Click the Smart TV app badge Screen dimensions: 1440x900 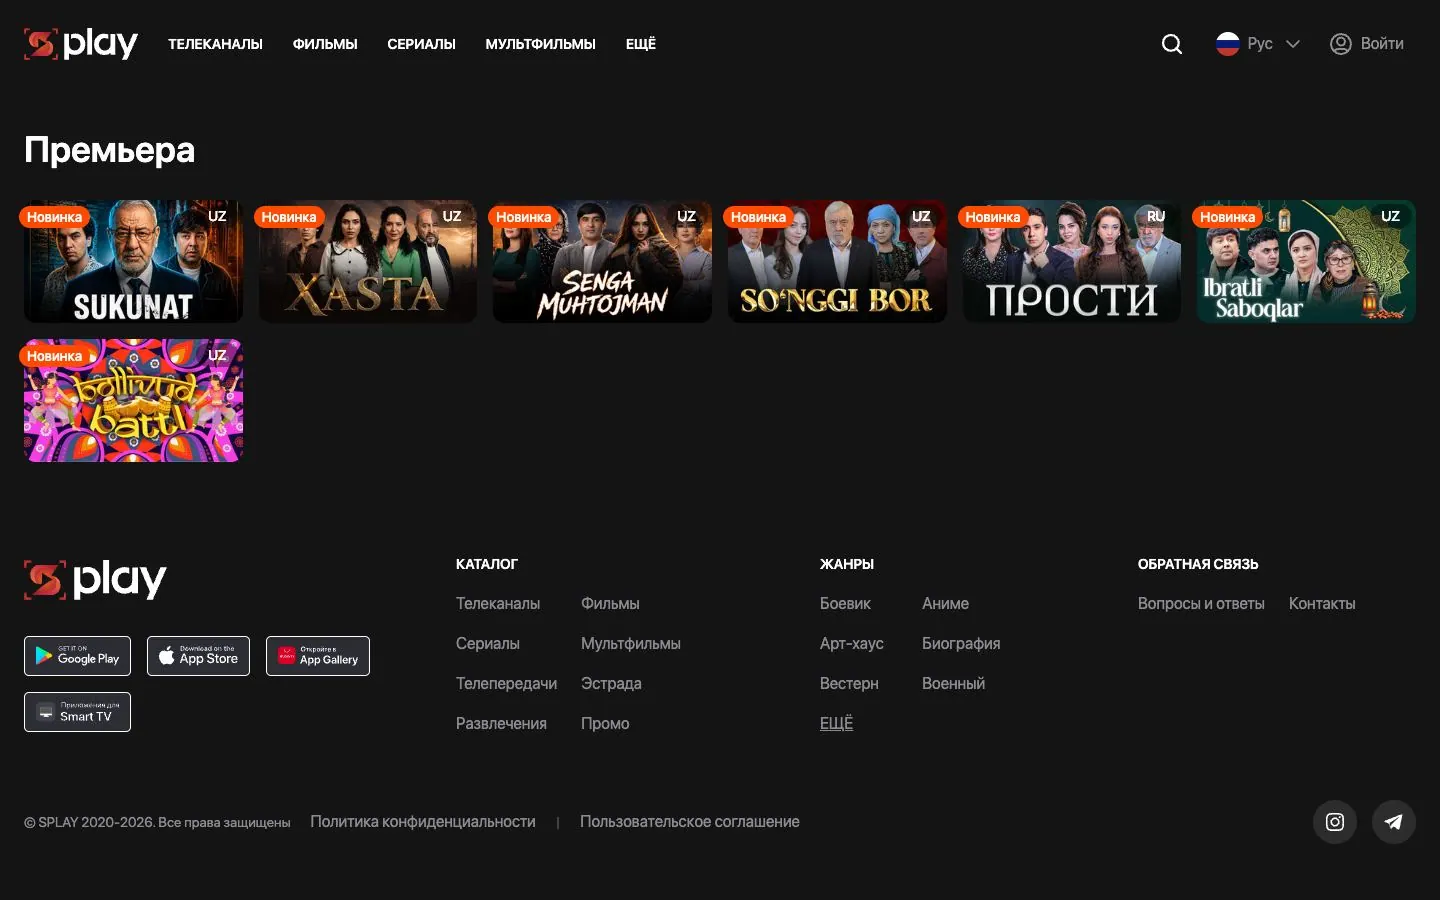[77, 712]
